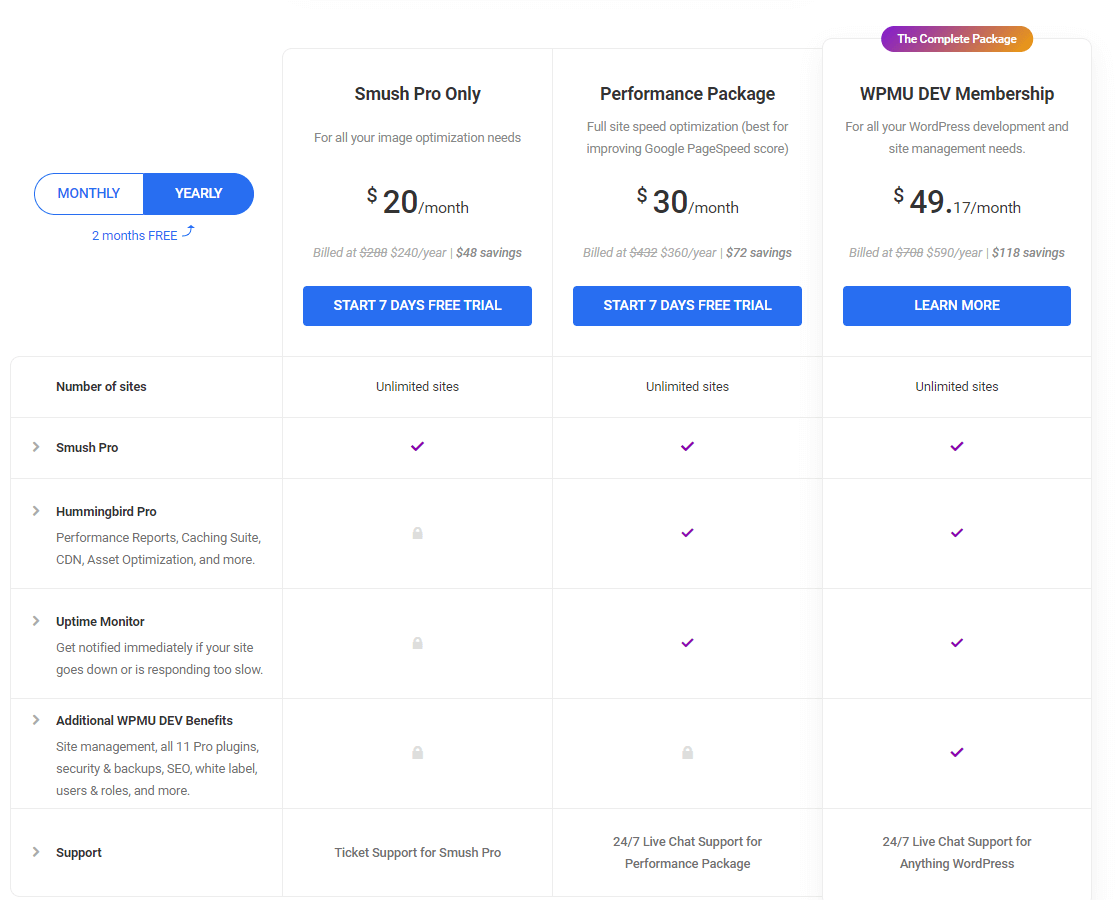The image size is (1120, 900).
Task: Click lock icon for Hummingbird Pro under Smush Pro Only
Action: (x=418, y=534)
